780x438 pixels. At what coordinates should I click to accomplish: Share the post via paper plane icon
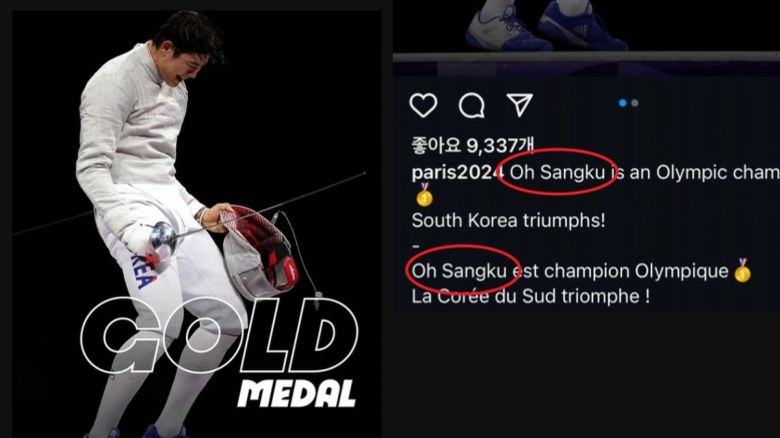[x=520, y=105]
